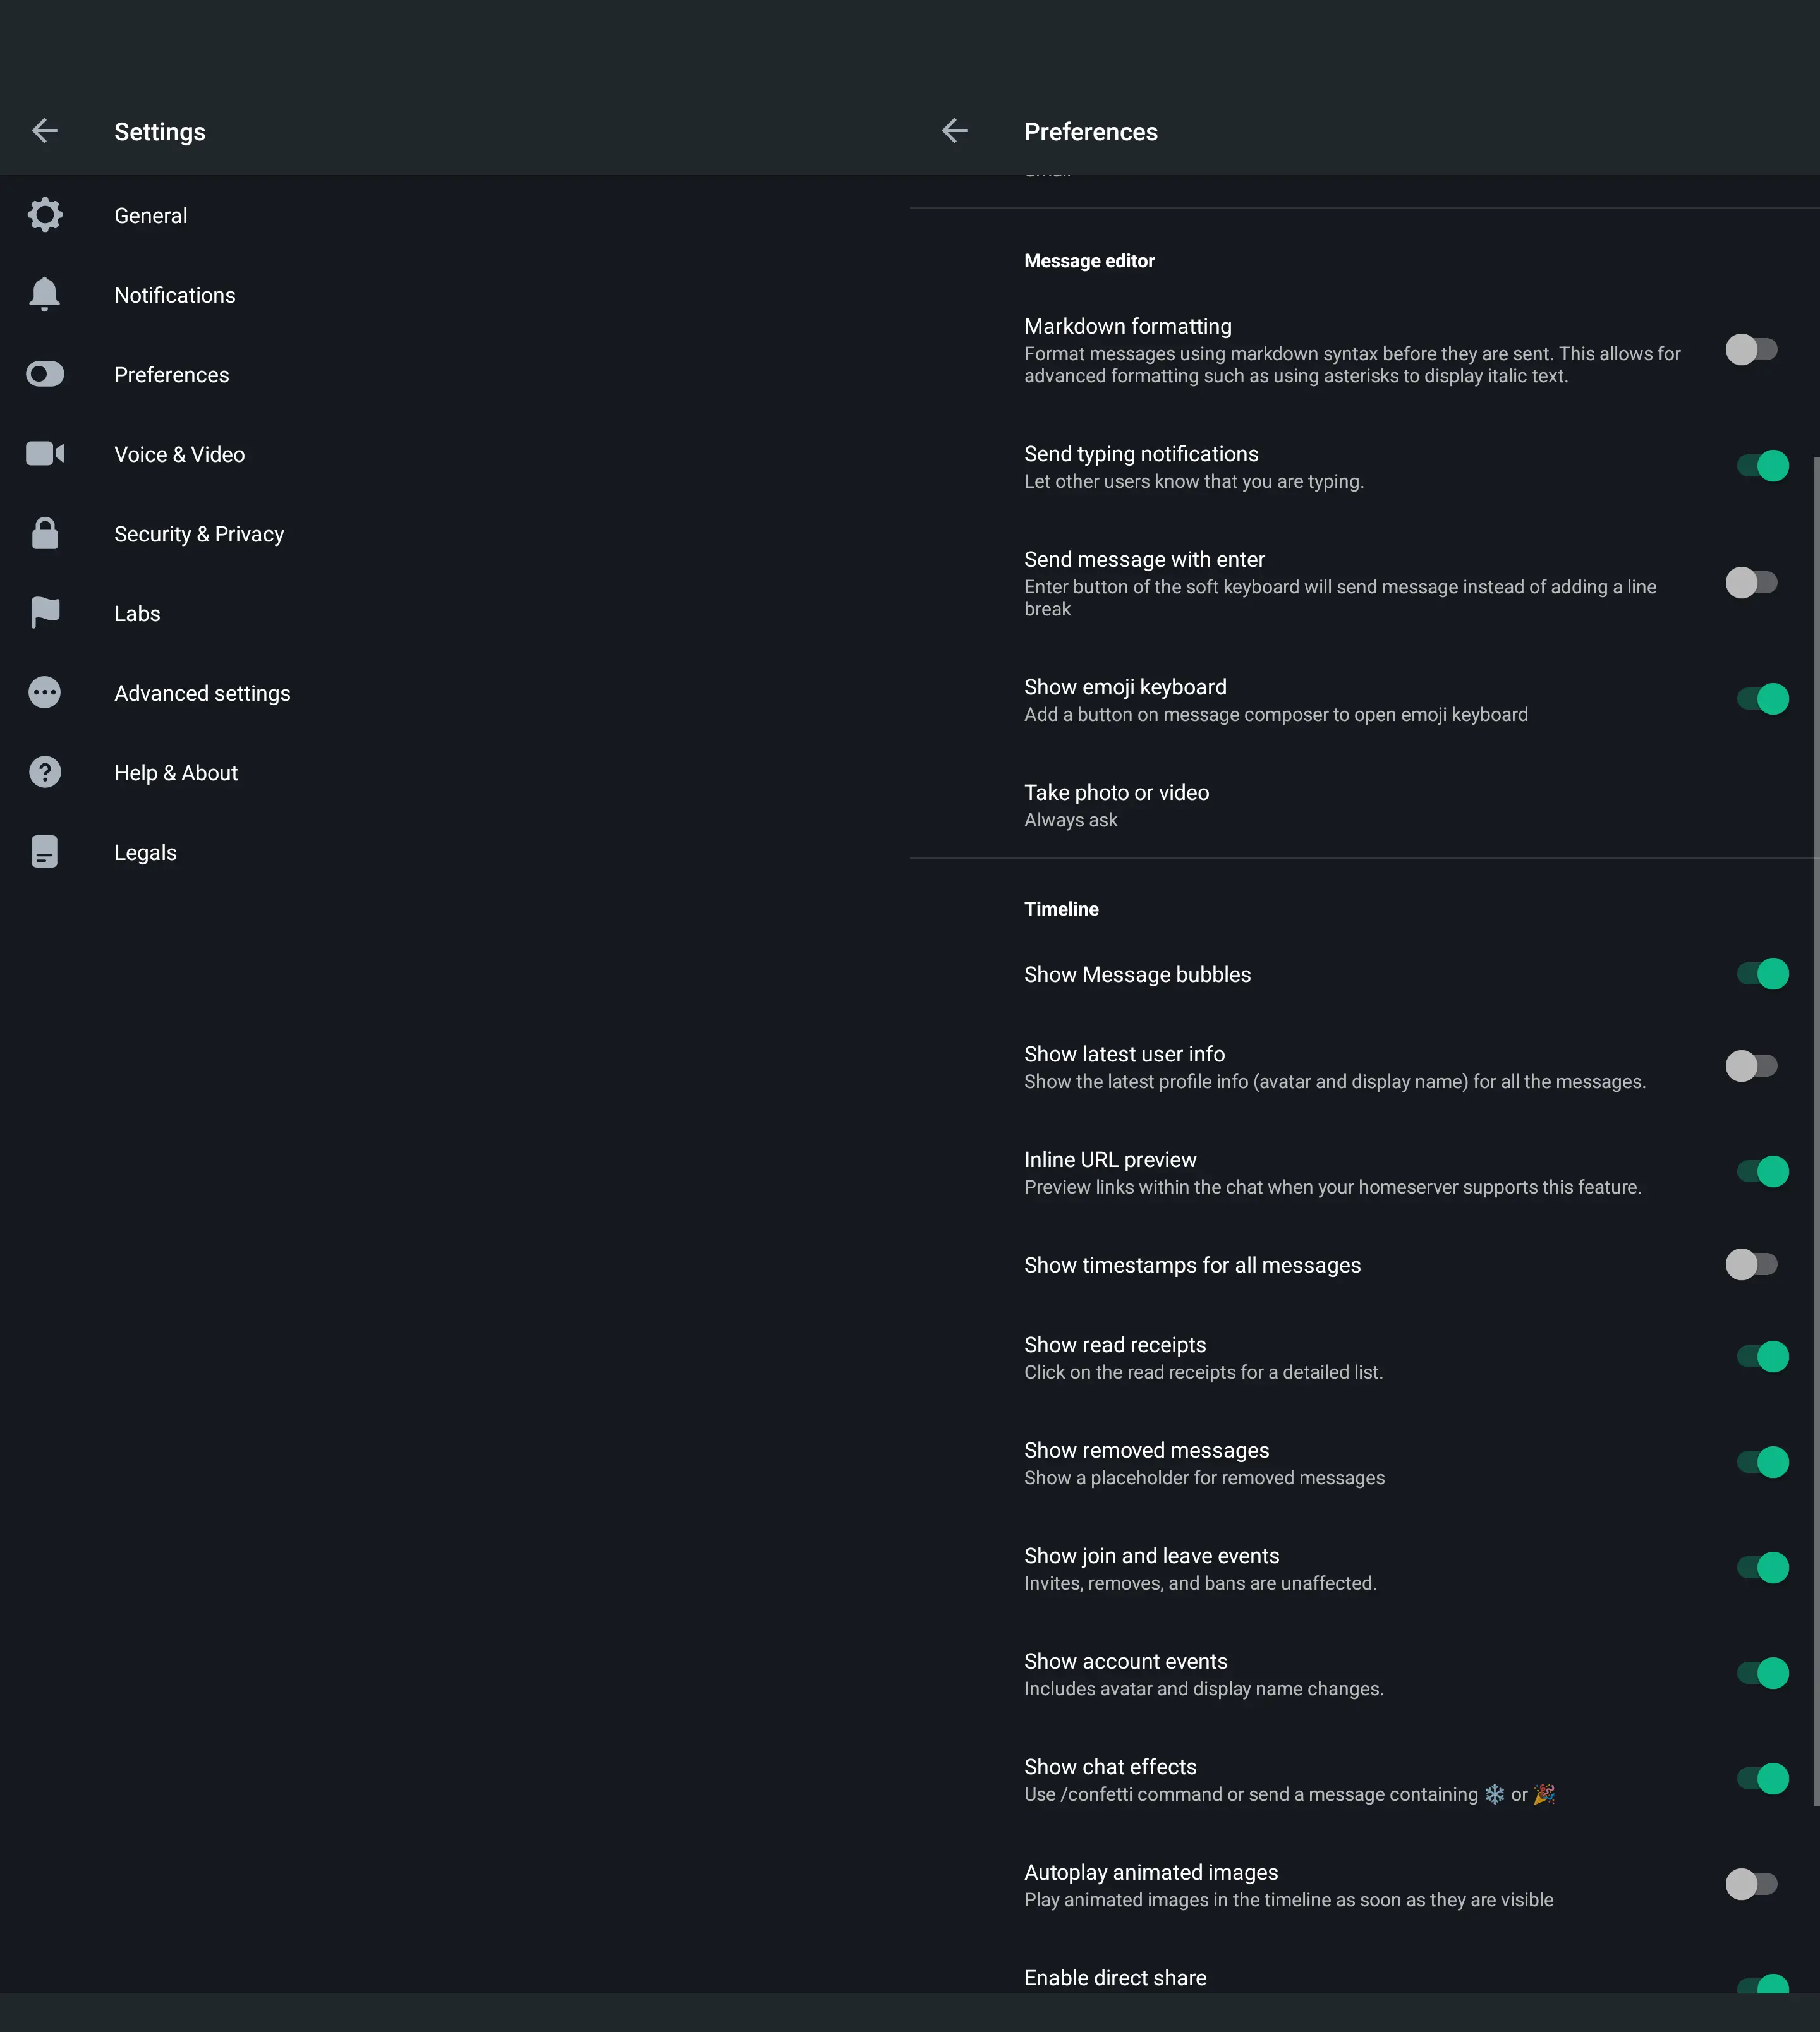Disable Show removed messages switch
Viewport: 1820px width, 2032px height.
point(1763,1463)
